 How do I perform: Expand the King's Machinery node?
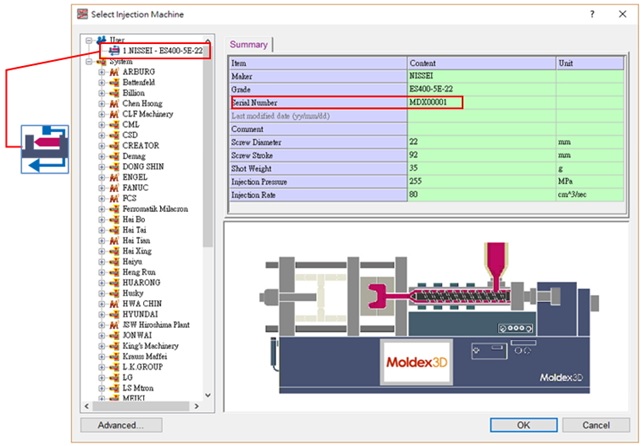pos(101,346)
